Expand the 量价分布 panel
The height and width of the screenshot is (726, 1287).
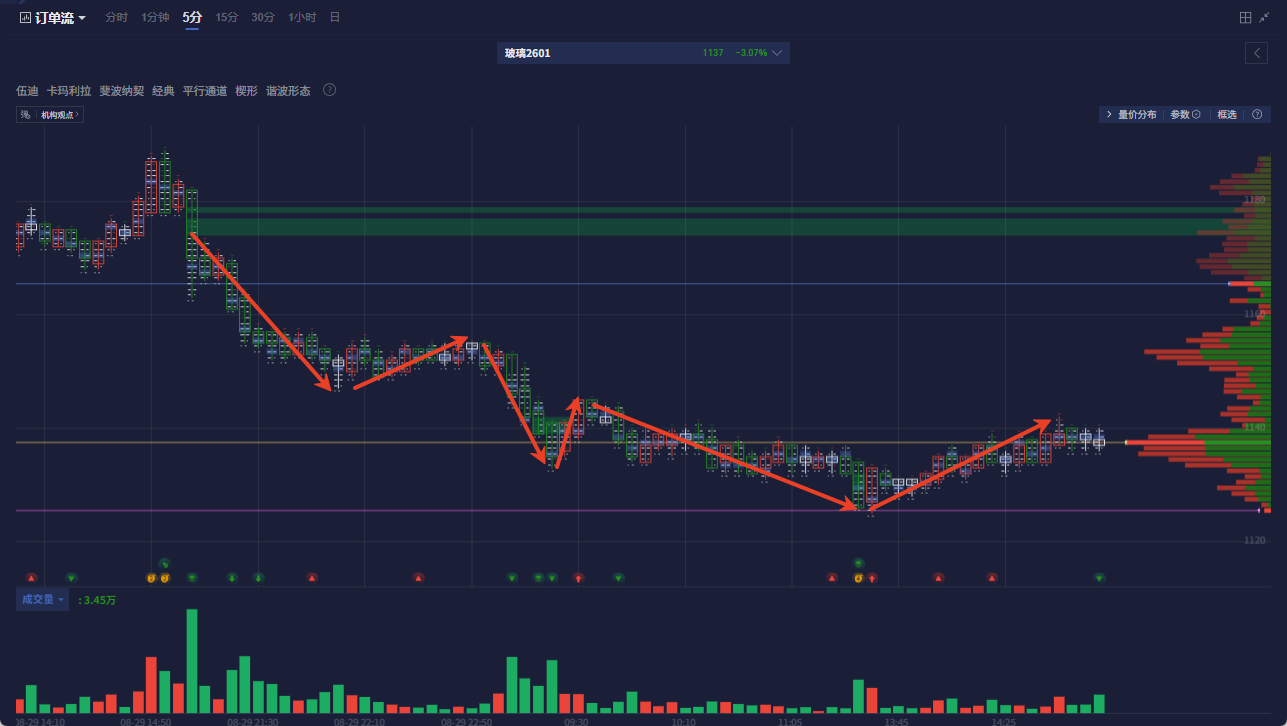[1131, 115]
